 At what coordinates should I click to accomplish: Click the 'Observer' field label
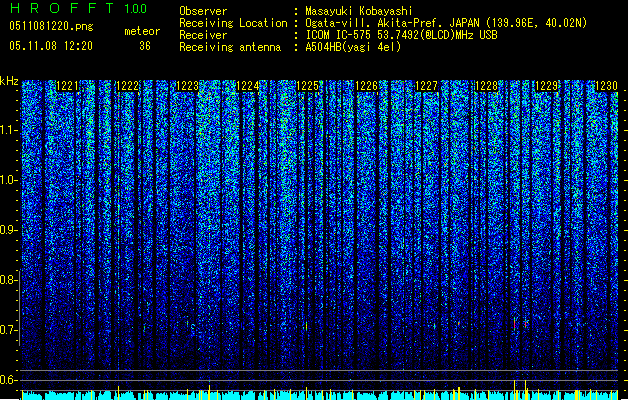click(203, 11)
